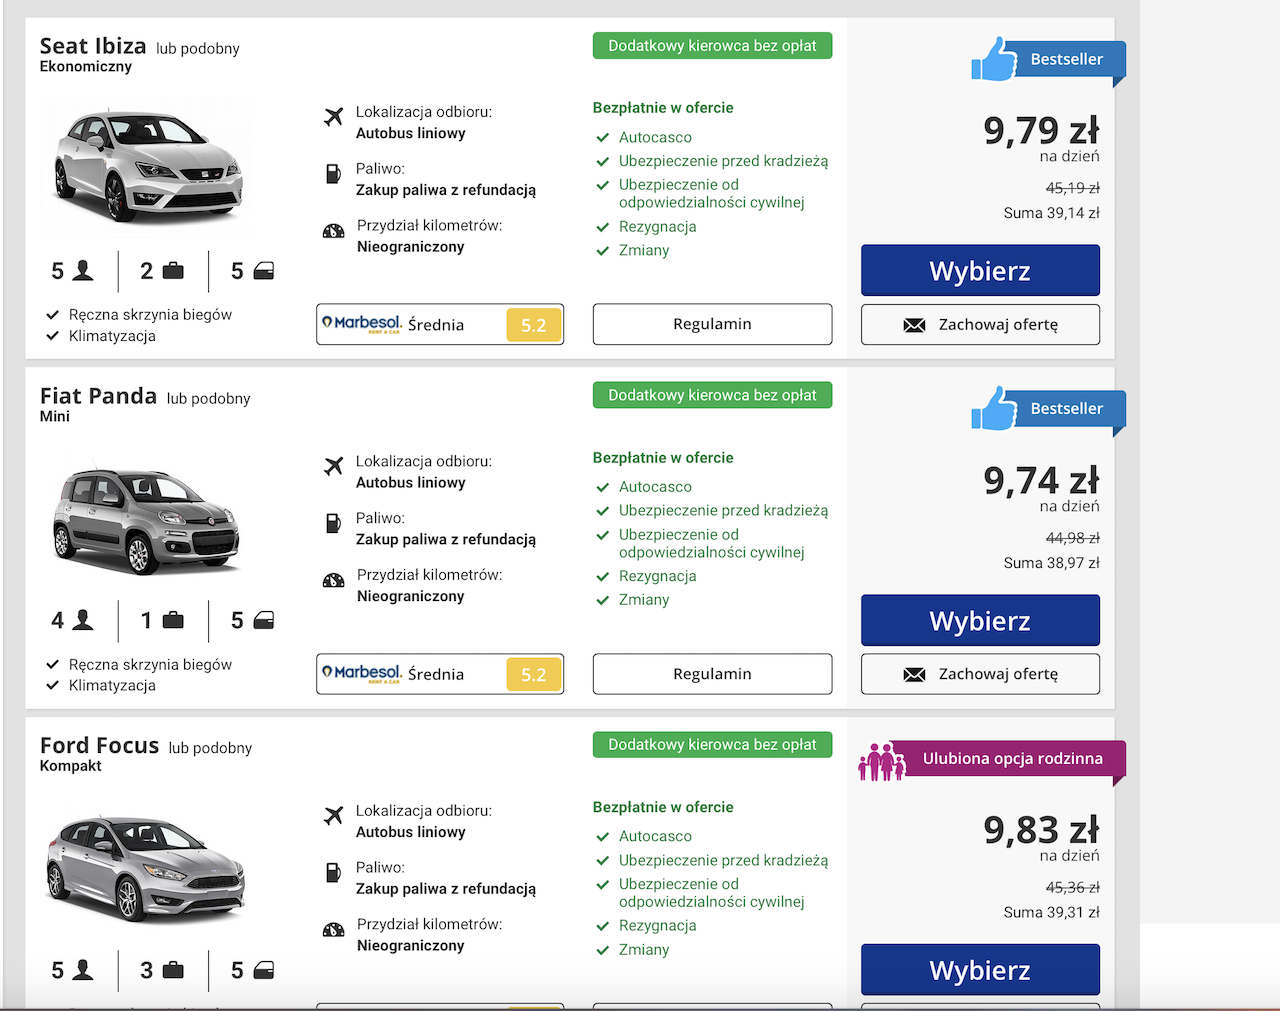This screenshot has width=1280, height=1011.
Task: Click the 'Suma 39,14 zł' total
Action: click(x=1051, y=213)
